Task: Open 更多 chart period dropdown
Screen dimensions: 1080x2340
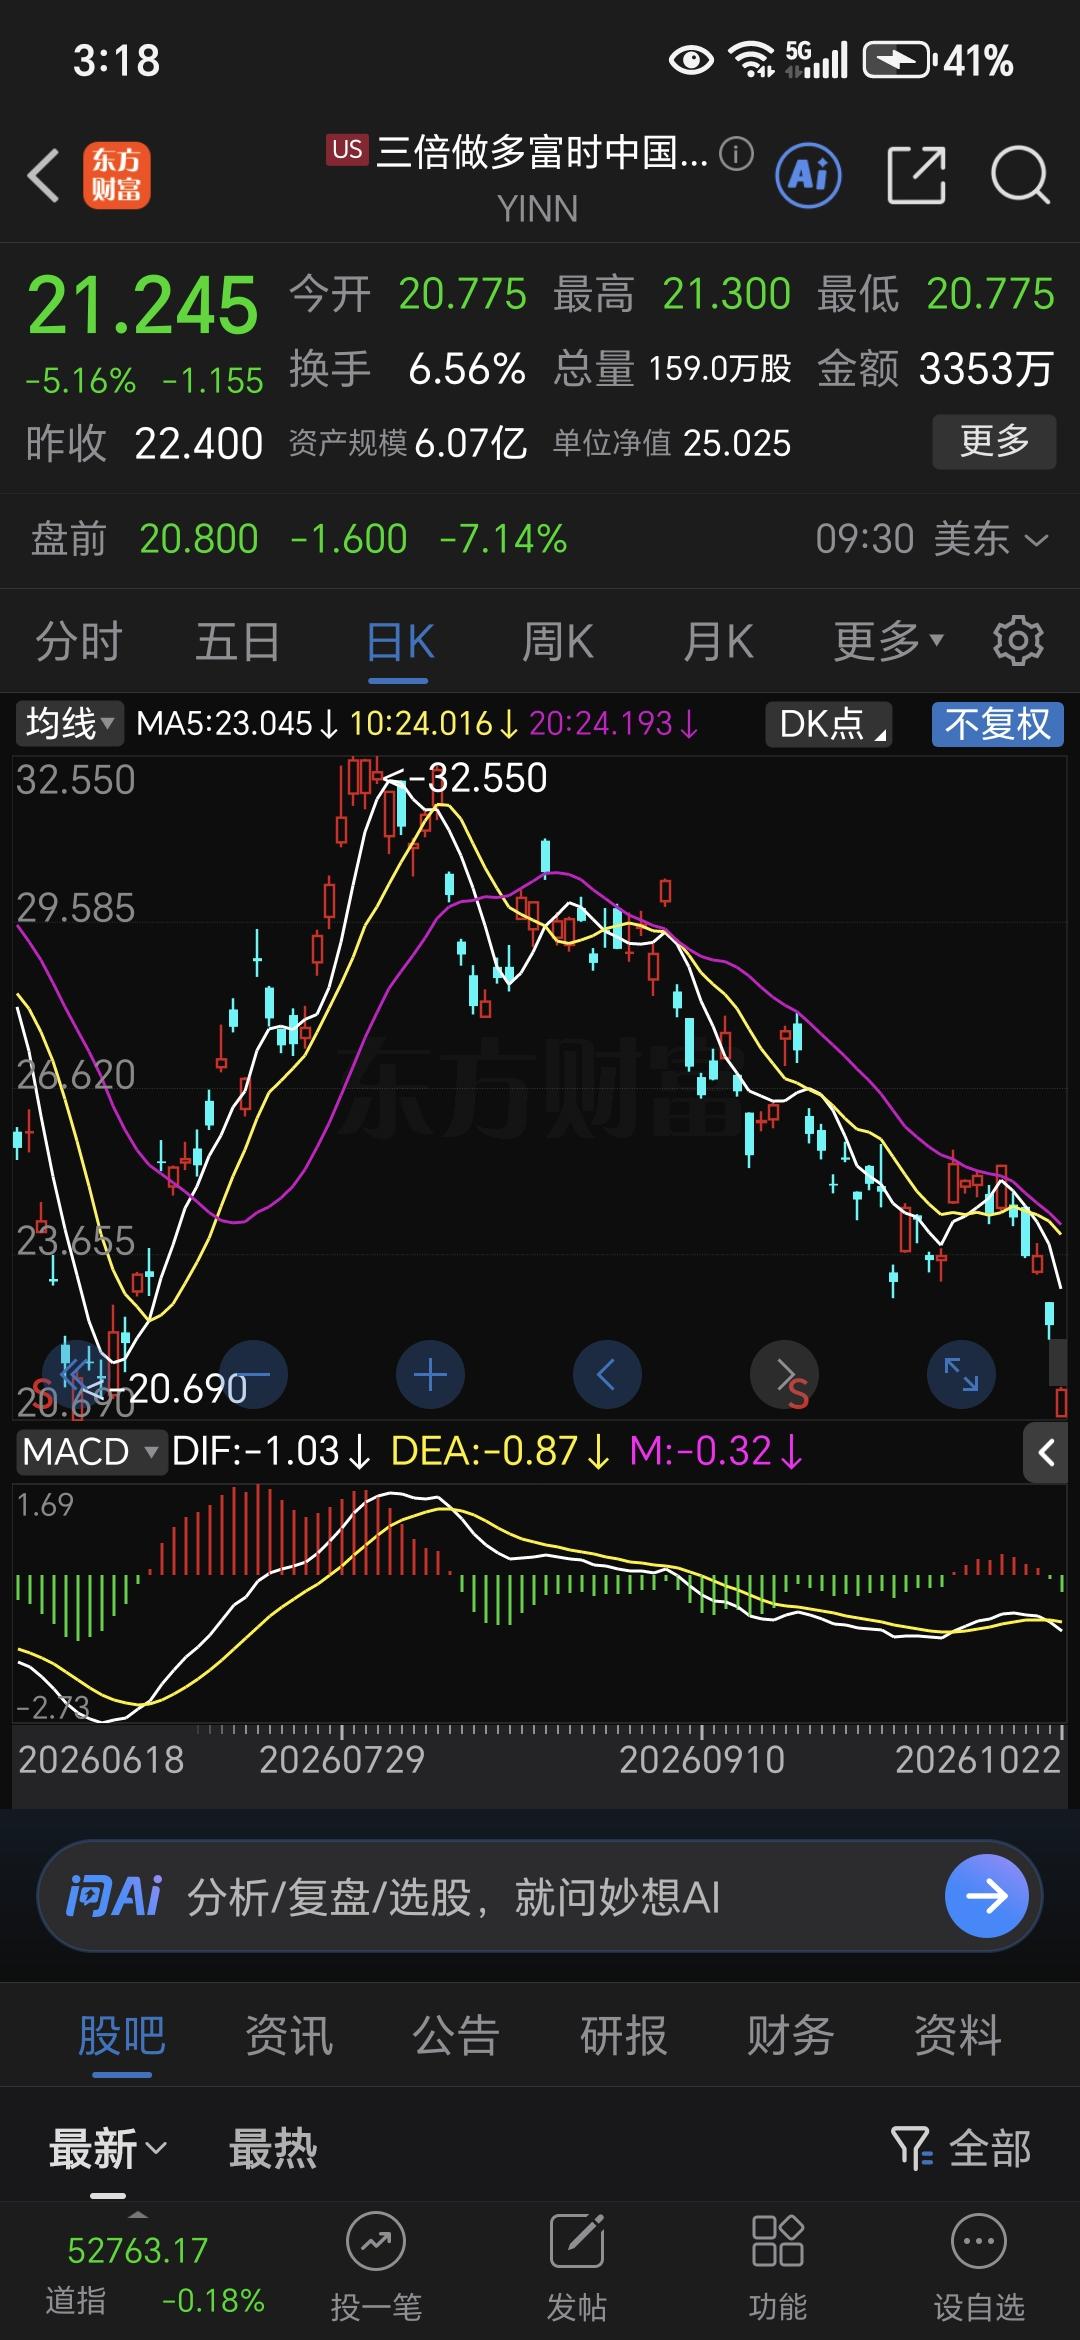Action: 889,641
